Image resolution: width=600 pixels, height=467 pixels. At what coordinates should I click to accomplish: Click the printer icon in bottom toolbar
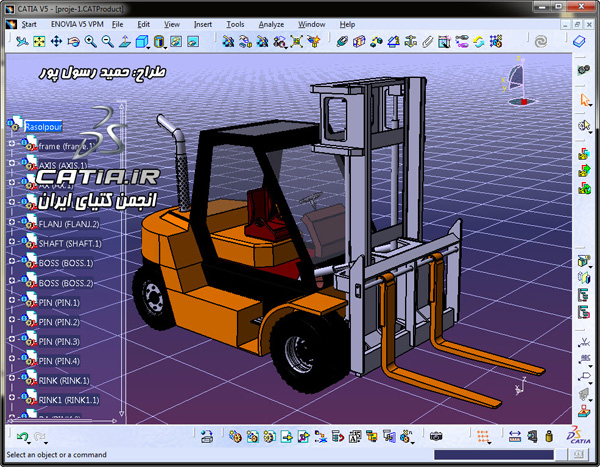(207, 436)
